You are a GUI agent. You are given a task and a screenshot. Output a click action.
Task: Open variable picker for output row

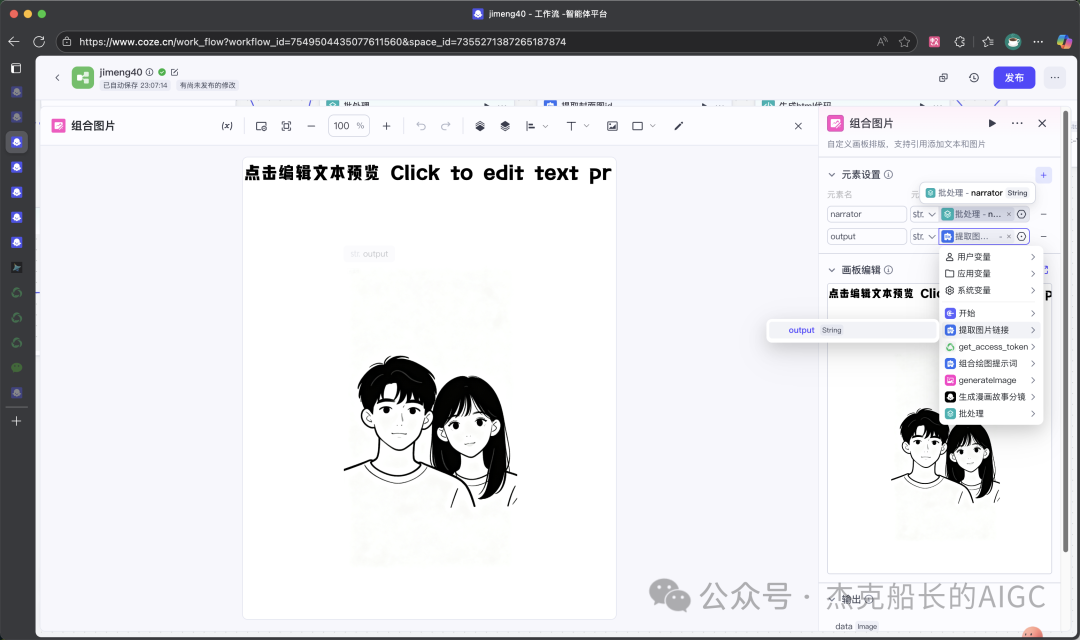click(1021, 236)
